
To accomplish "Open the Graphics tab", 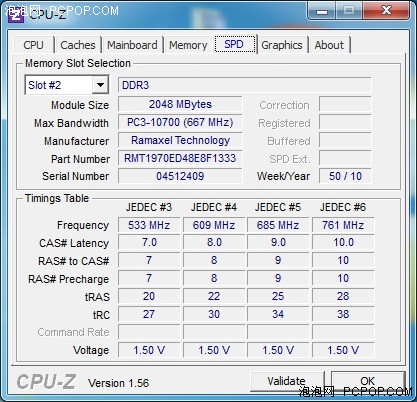I will pyautogui.click(x=282, y=45).
